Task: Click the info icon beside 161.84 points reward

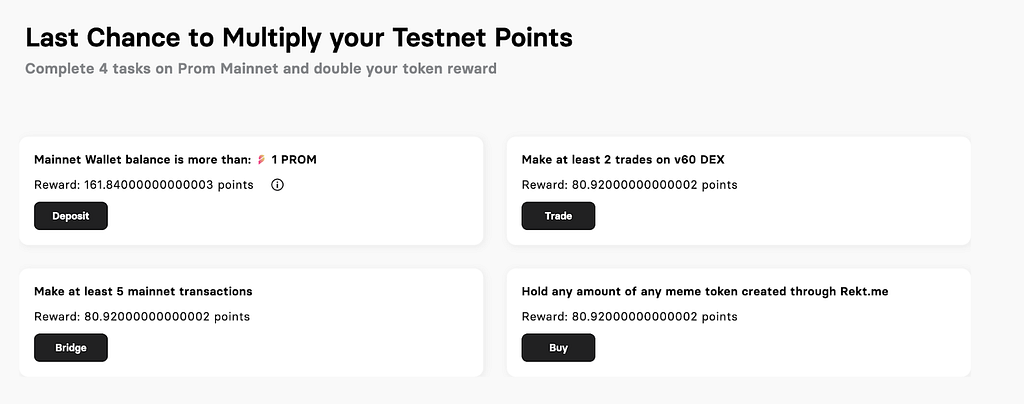Action: click(x=277, y=185)
